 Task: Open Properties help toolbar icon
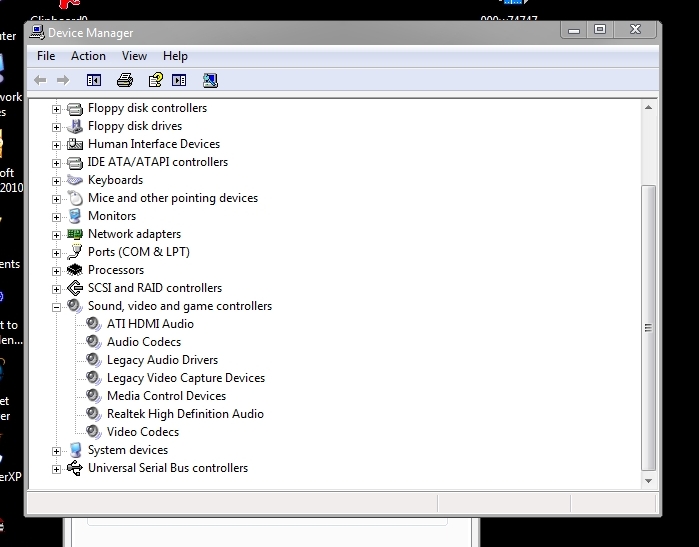156,80
